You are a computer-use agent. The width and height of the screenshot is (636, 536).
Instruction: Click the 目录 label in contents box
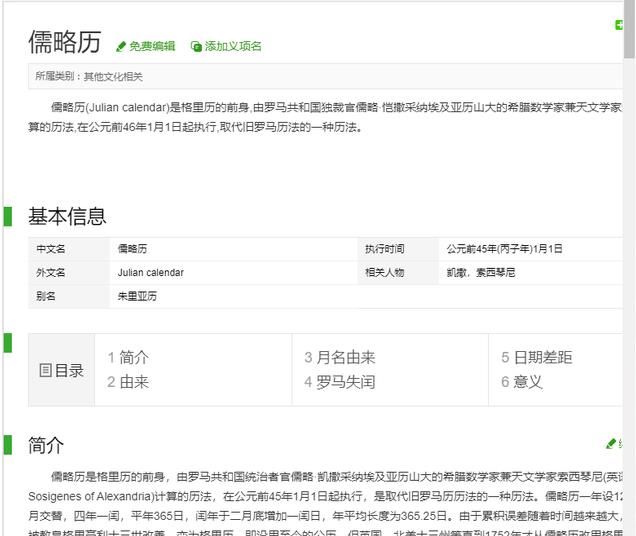[x=69, y=370]
